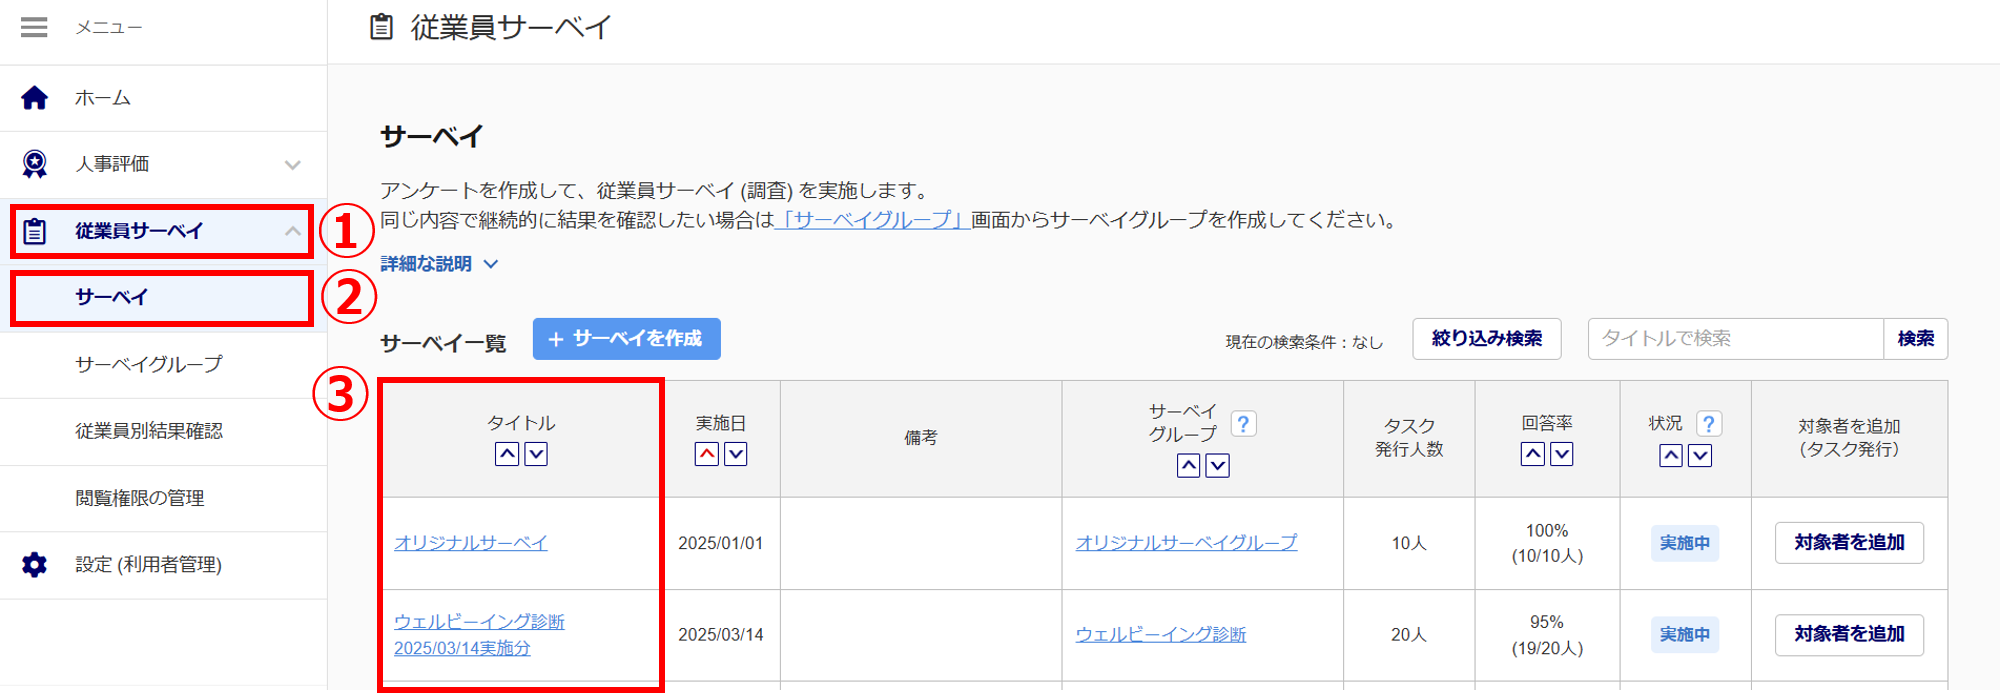Click the メニュー label at top
Image resolution: width=2000 pixels, height=693 pixels.
(x=109, y=27)
